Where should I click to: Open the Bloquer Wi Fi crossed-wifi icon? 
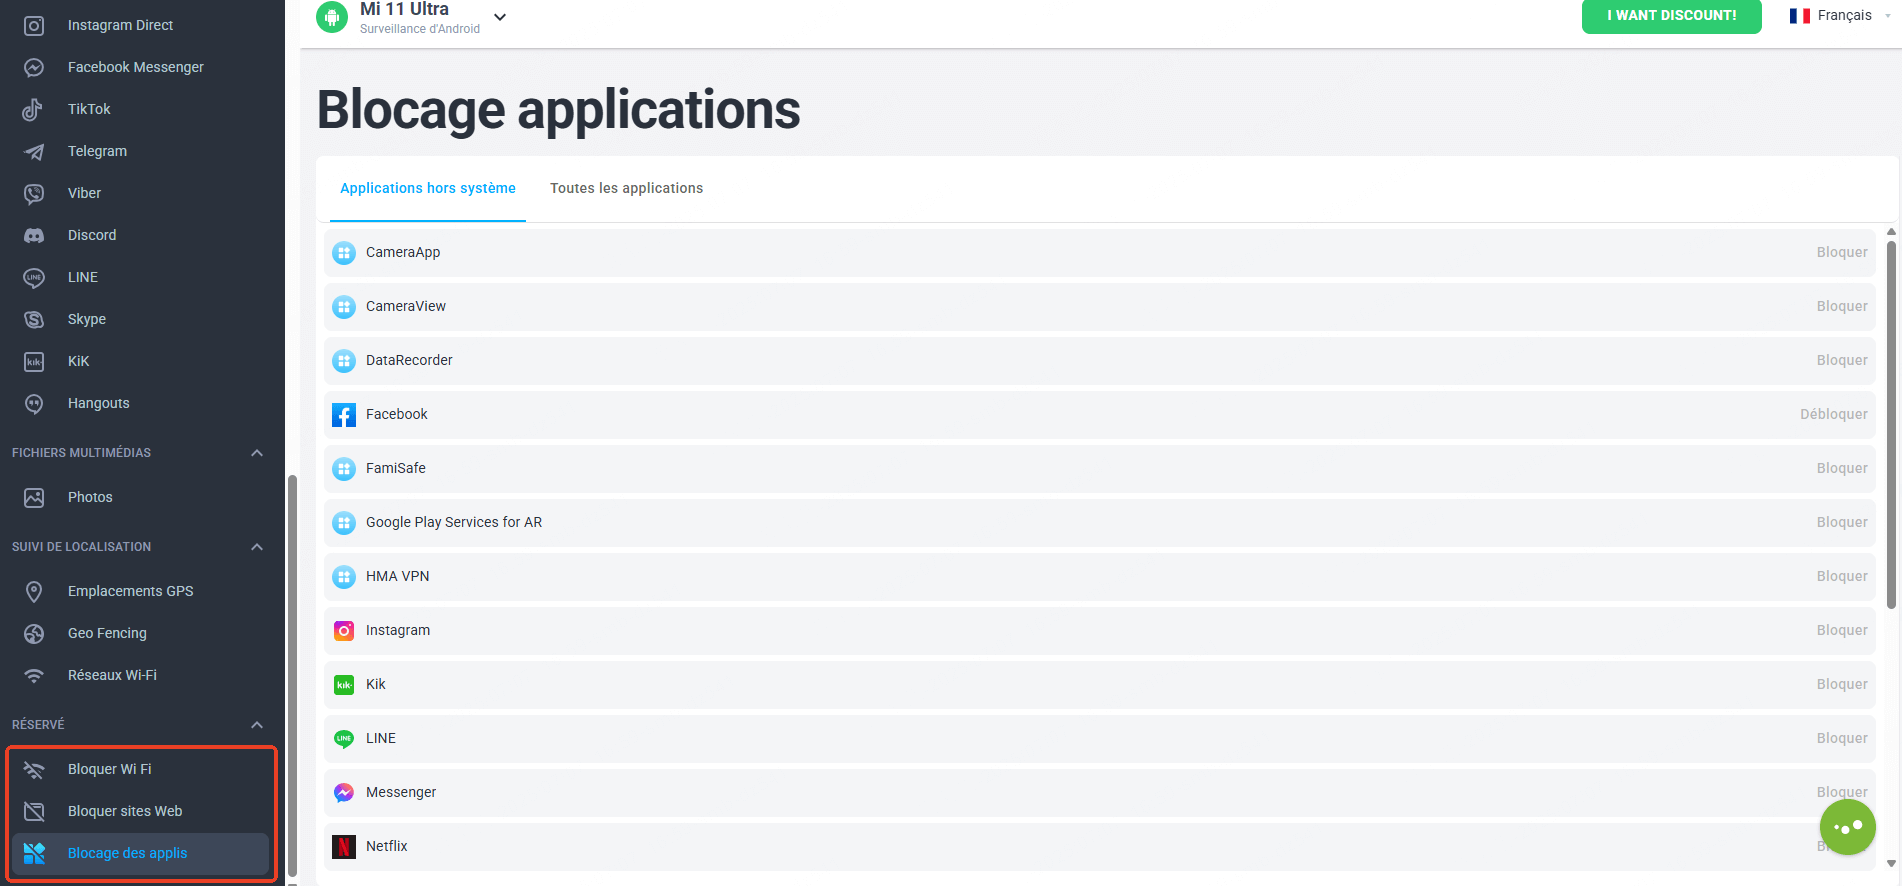point(34,769)
